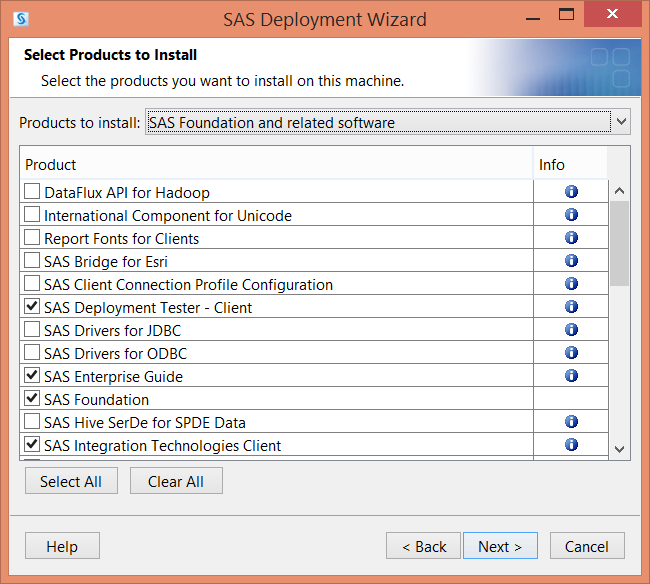
Task: Show info for SAS Enterprise Guide
Action: [x=571, y=376]
